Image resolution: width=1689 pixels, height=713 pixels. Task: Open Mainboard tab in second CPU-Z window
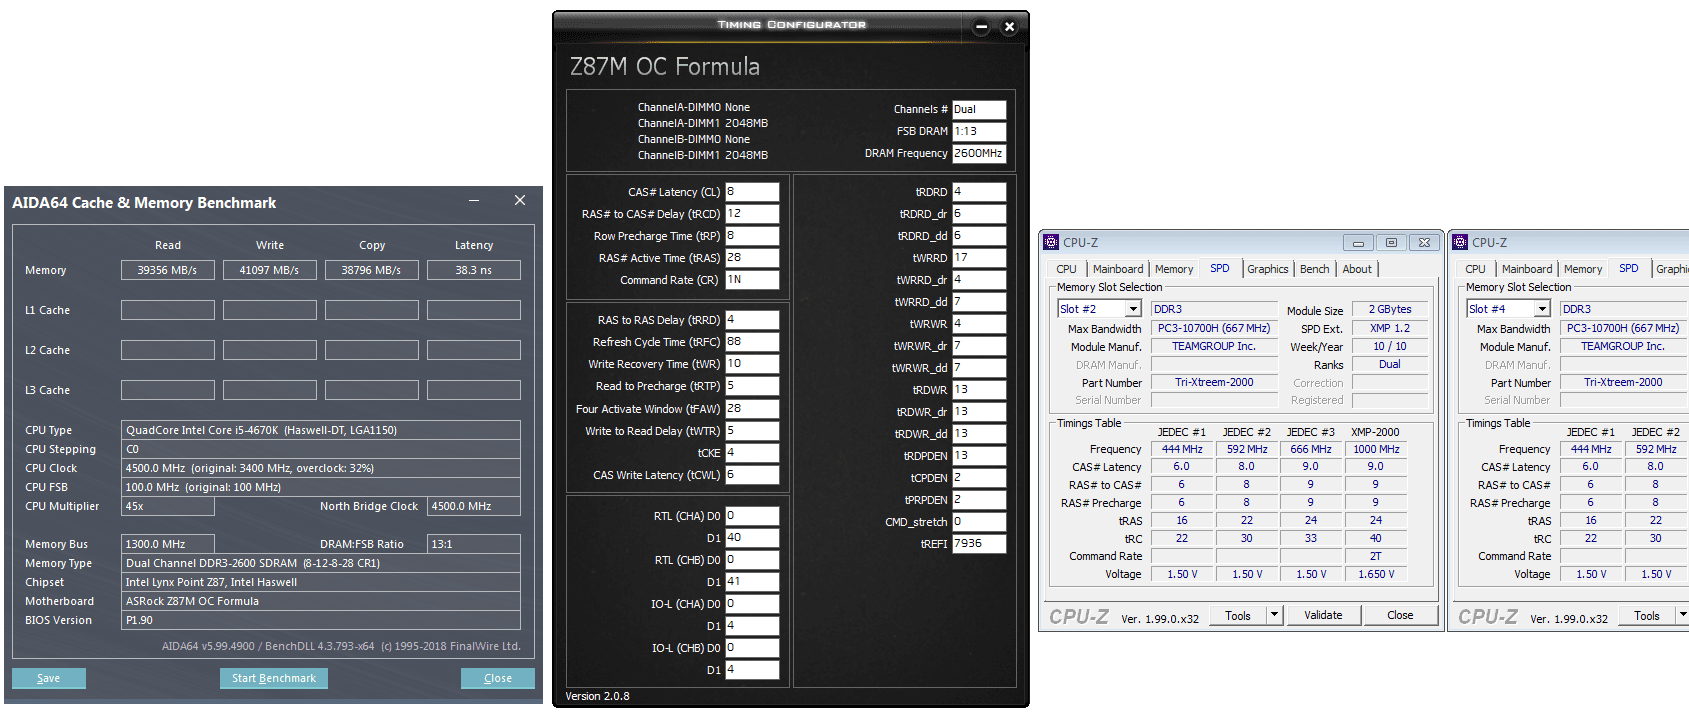pos(1527,269)
